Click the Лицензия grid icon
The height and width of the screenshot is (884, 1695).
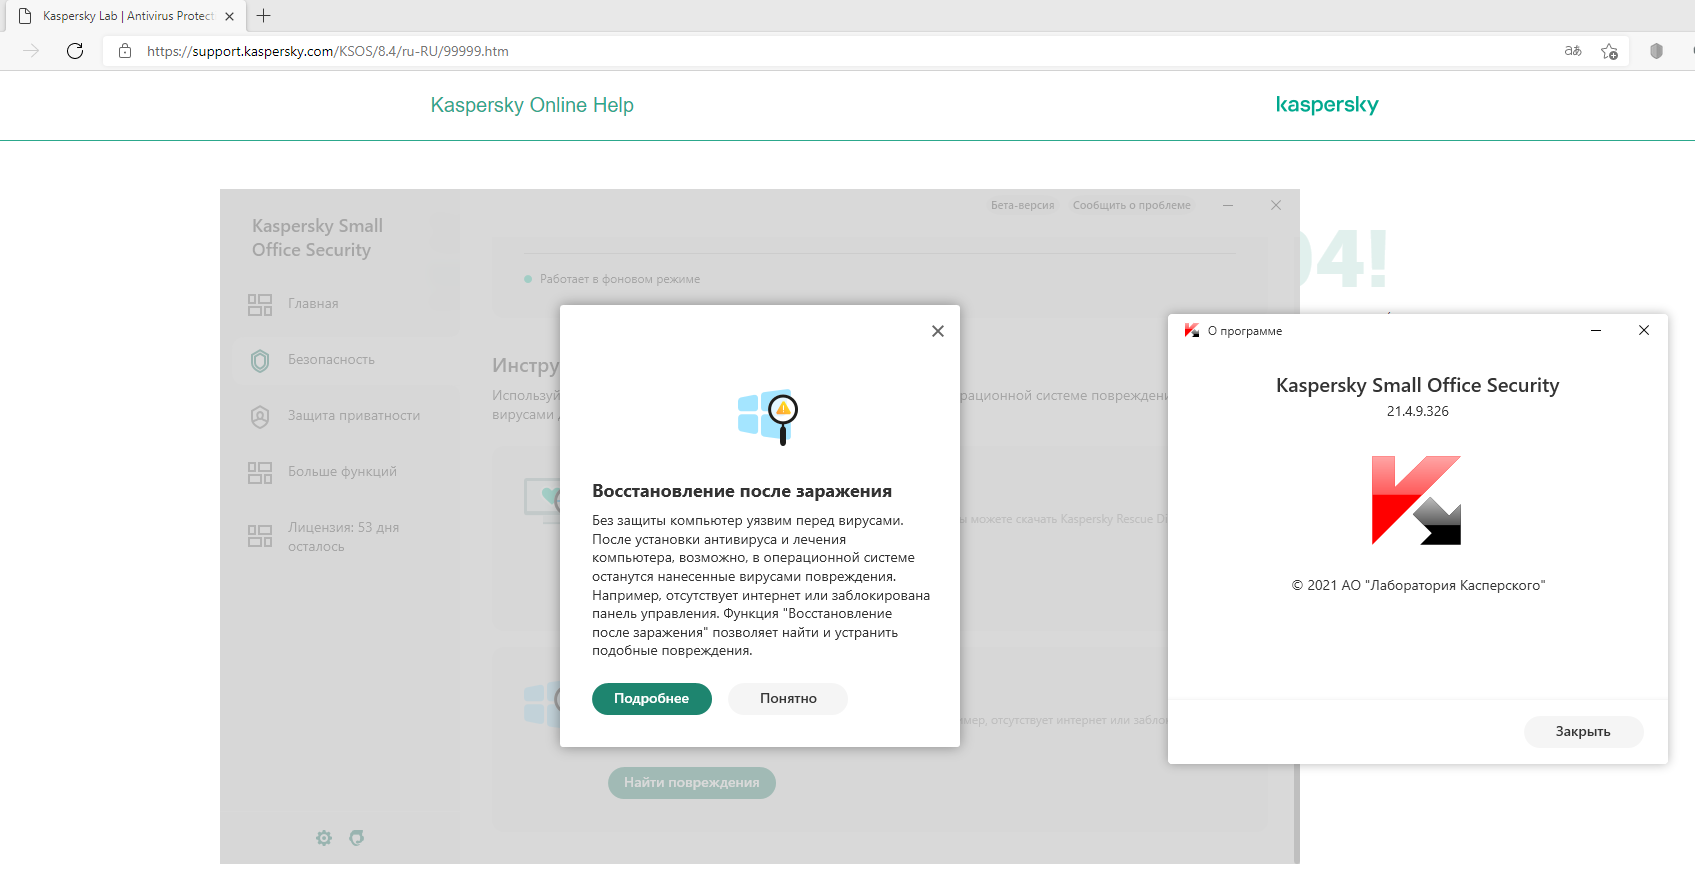click(x=260, y=536)
